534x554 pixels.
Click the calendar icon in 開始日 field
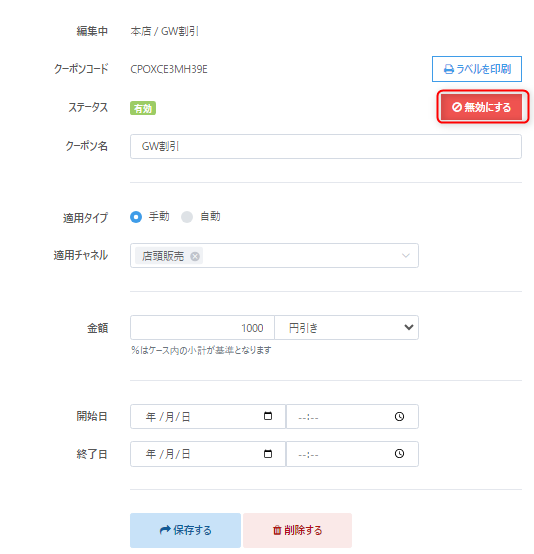pyautogui.click(x=268, y=416)
